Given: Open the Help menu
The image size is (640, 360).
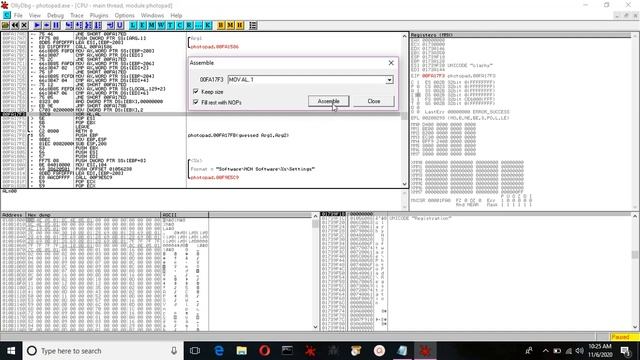Looking at the screenshot, I should 176,15.
